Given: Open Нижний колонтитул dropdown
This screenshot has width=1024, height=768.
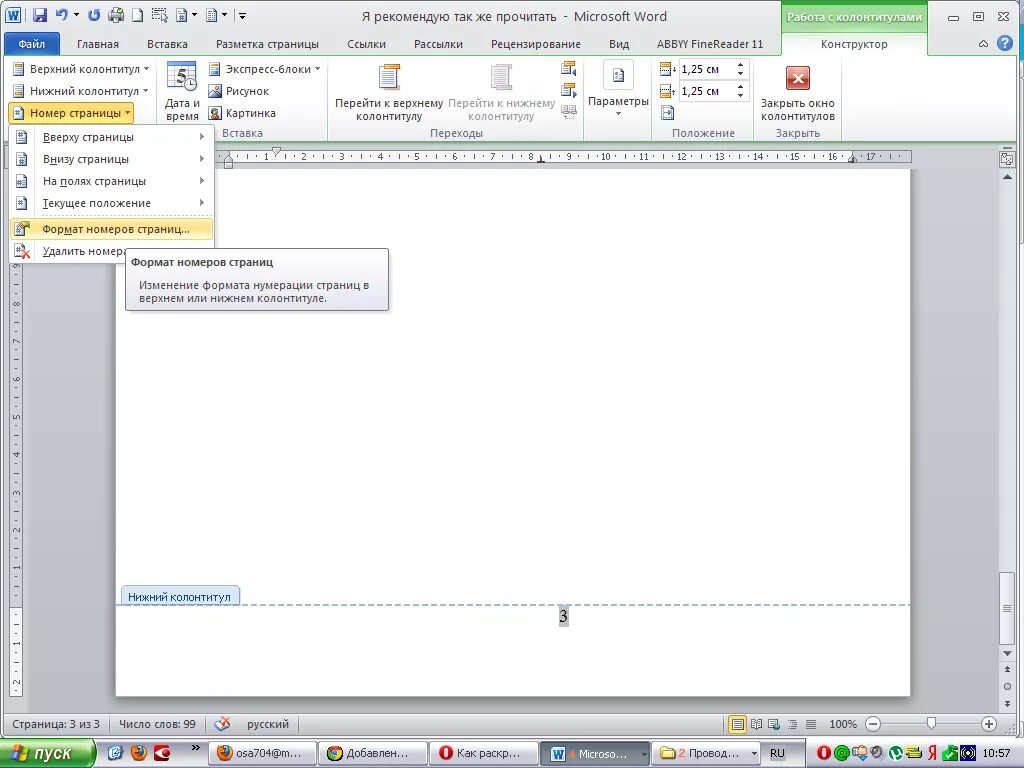Looking at the screenshot, I should pyautogui.click(x=81, y=91).
